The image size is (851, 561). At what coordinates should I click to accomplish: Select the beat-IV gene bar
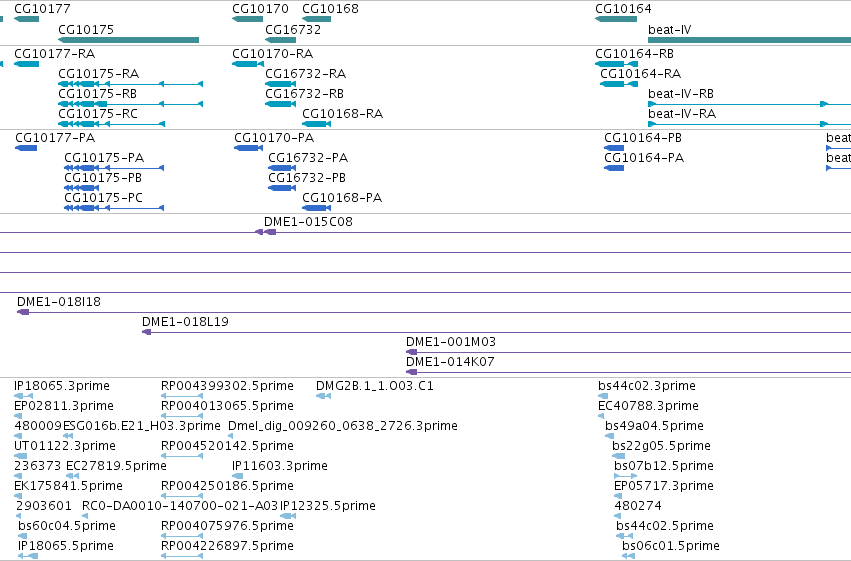(750, 40)
